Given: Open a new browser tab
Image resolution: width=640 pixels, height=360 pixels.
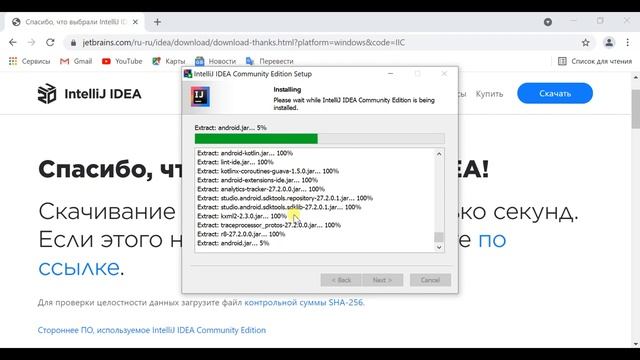Looking at the screenshot, I should (158, 22).
